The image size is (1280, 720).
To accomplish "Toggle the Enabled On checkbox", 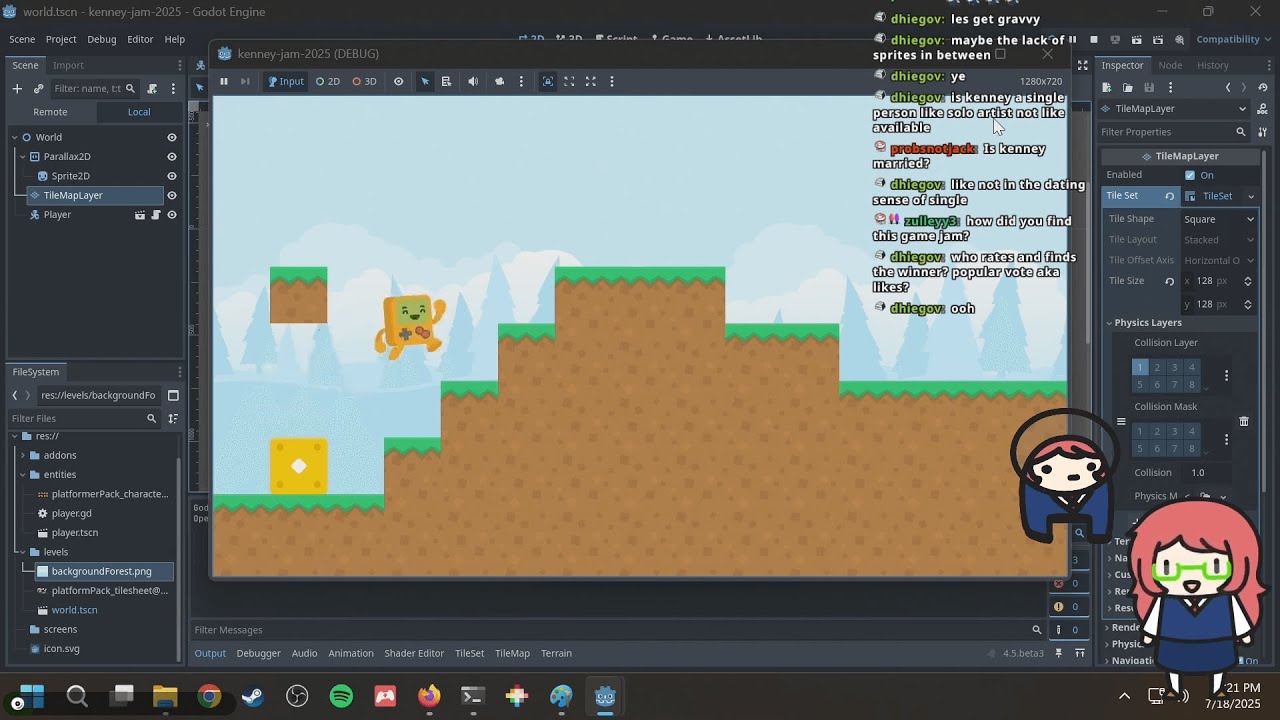I will pyautogui.click(x=1190, y=175).
